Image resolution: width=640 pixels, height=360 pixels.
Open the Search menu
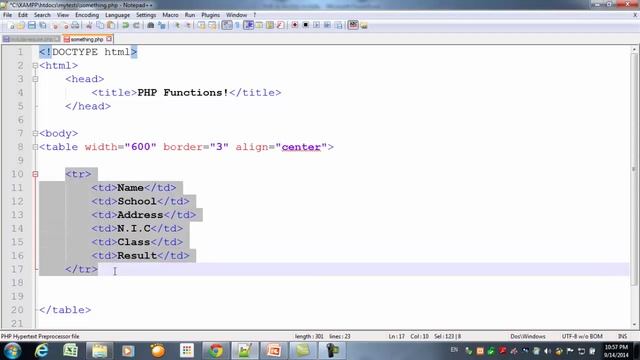(42, 15)
